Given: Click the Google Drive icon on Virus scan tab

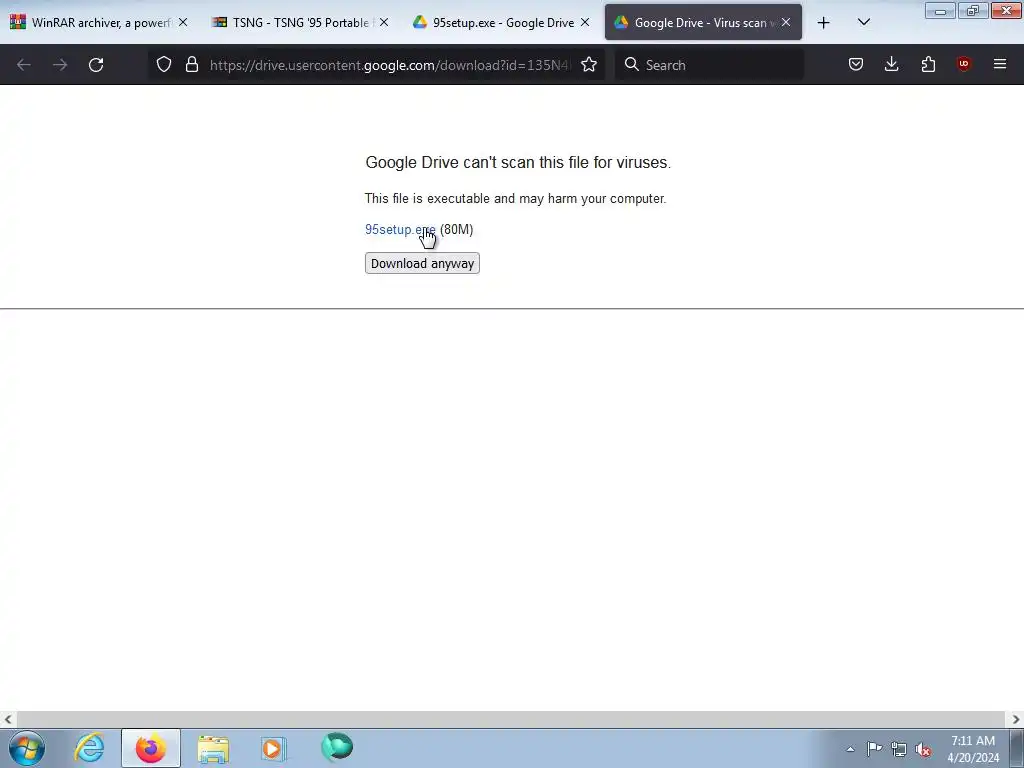Looking at the screenshot, I should 621,22.
